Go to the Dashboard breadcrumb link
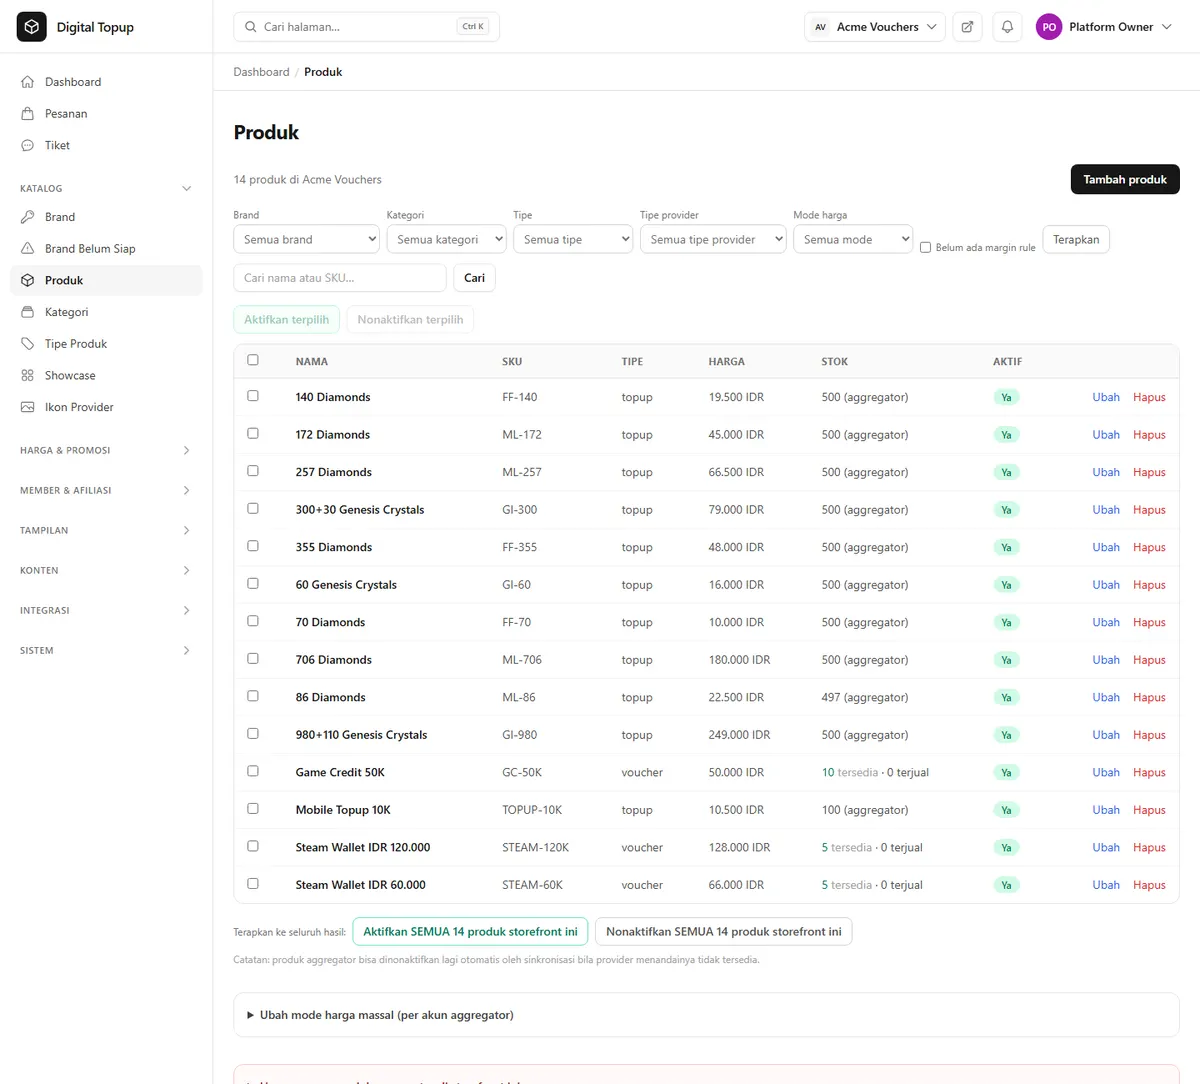 coord(261,72)
